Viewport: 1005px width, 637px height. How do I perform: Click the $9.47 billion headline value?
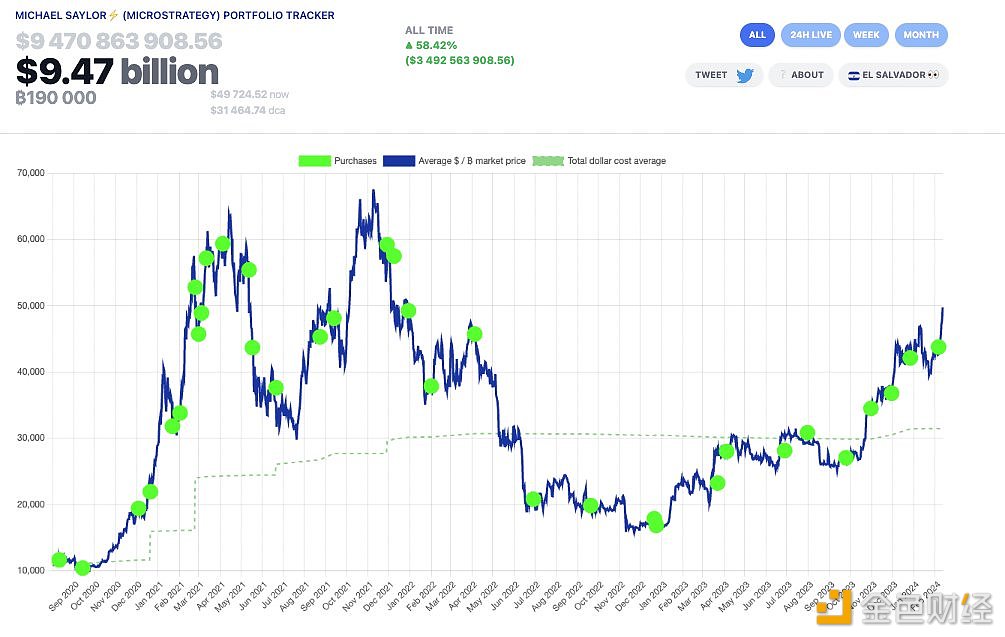tap(117, 71)
